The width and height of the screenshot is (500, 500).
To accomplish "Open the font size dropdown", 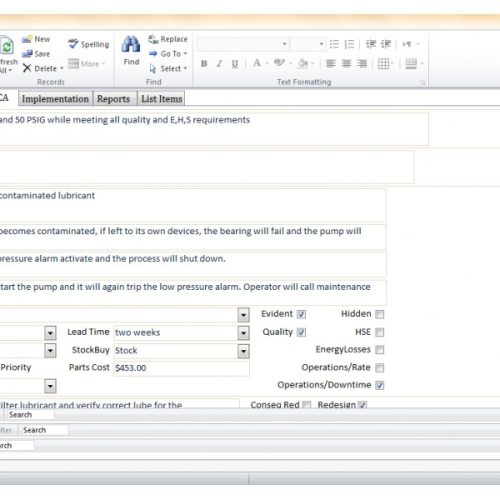I will point(321,44).
